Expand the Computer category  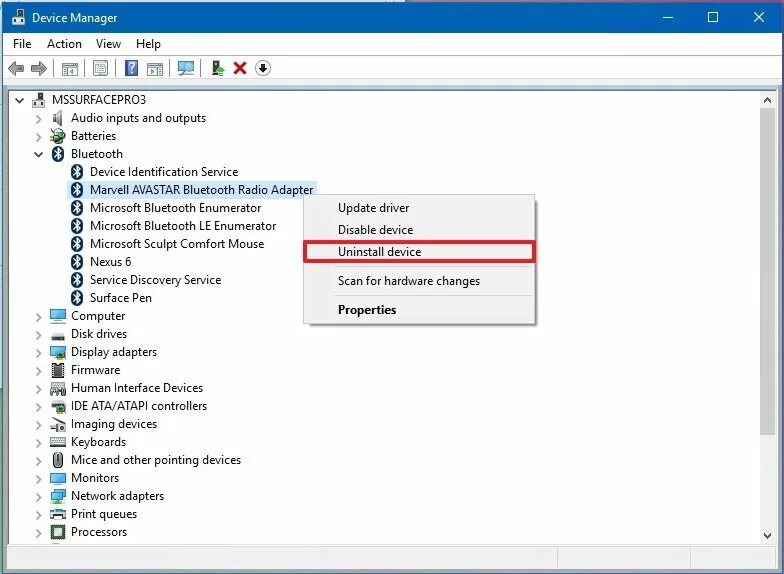tap(38, 316)
